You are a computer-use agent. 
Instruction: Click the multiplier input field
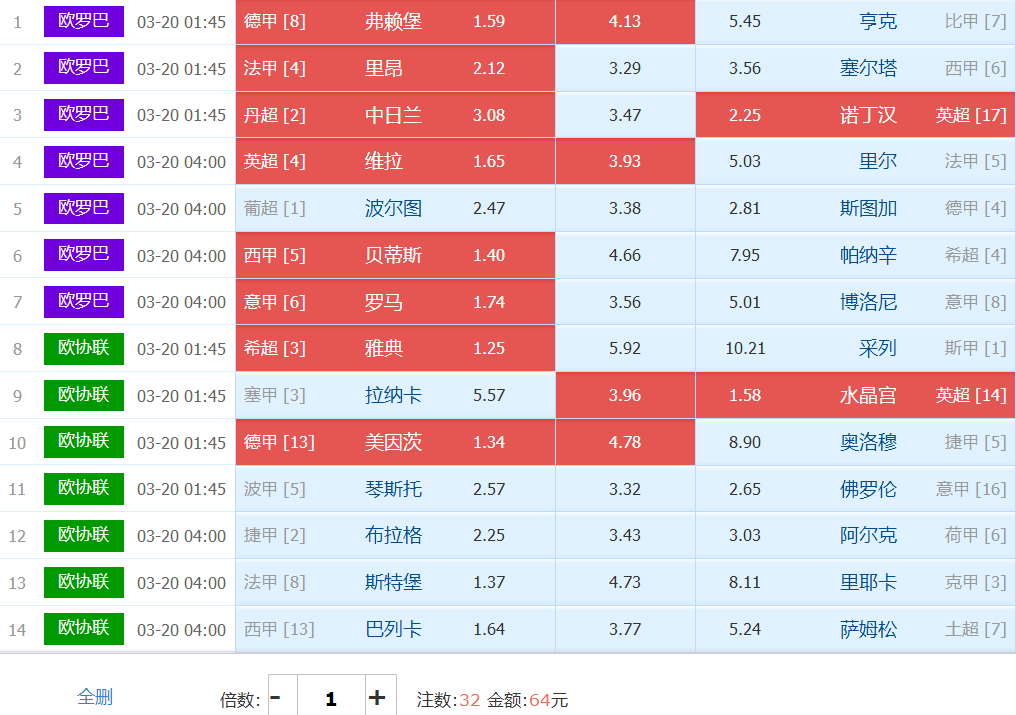(x=330, y=698)
